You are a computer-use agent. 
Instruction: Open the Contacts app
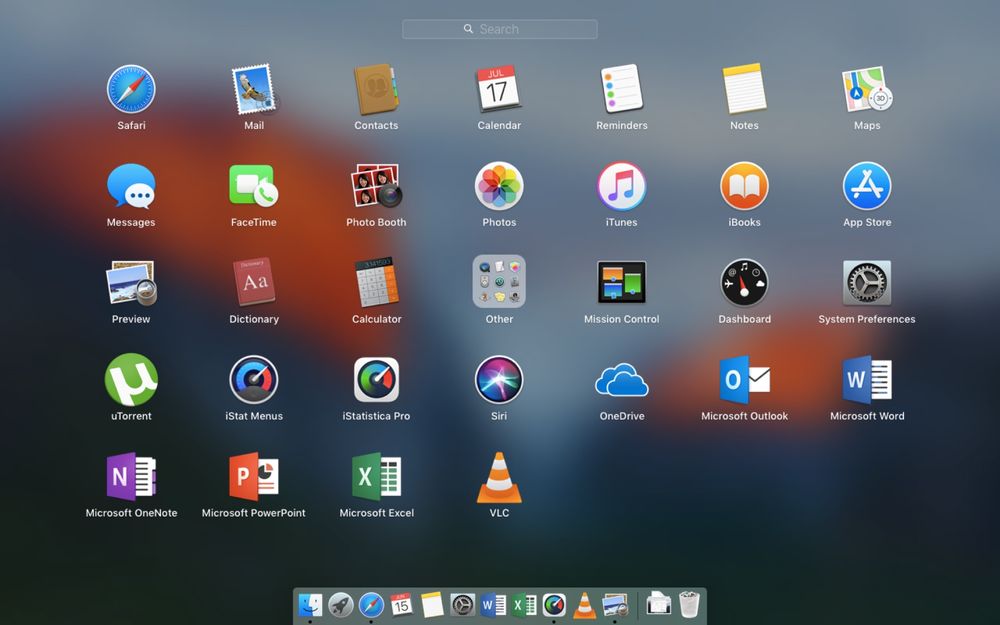(x=376, y=89)
